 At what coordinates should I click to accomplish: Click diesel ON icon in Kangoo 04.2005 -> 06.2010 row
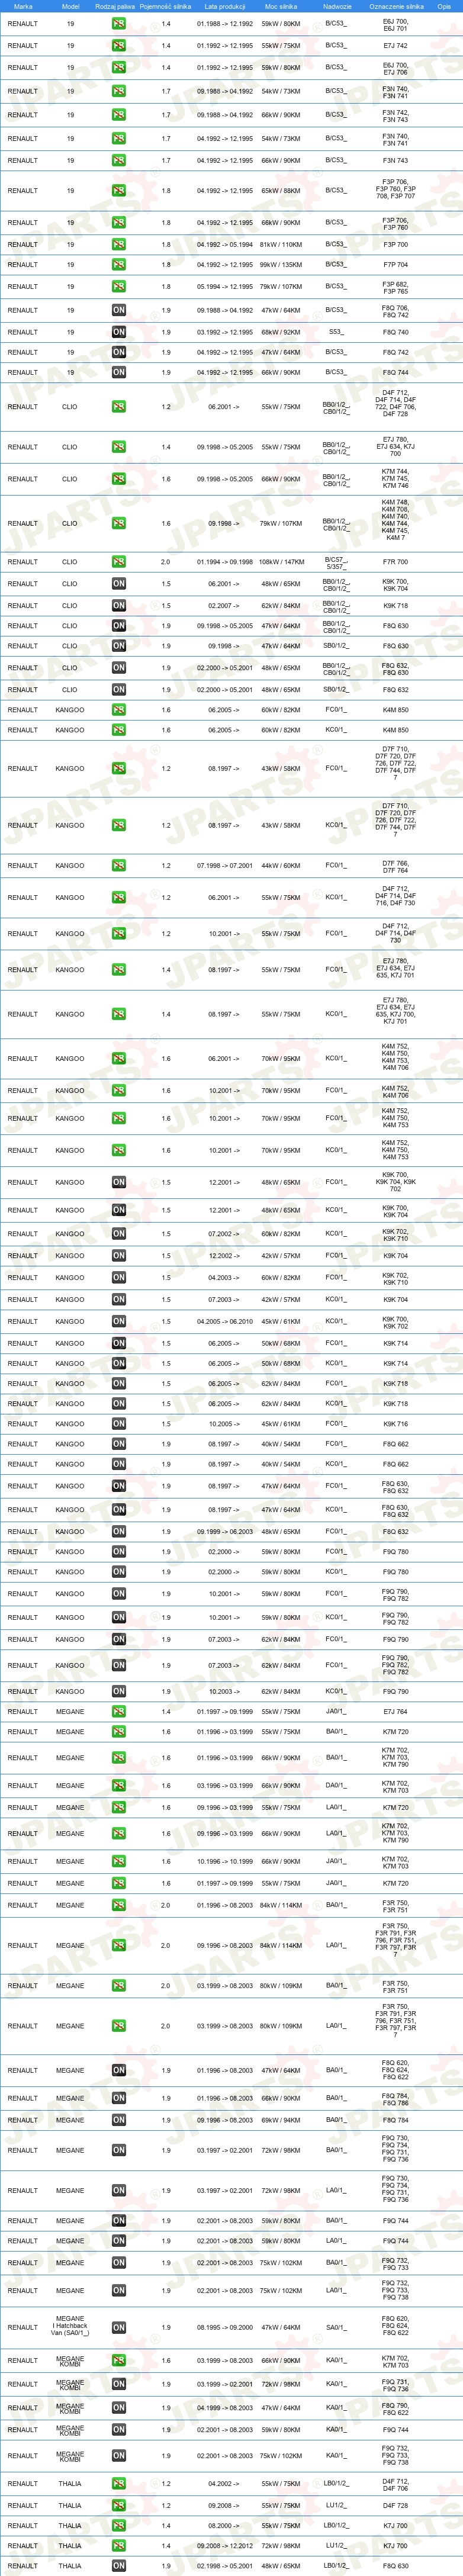pos(118,1322)
